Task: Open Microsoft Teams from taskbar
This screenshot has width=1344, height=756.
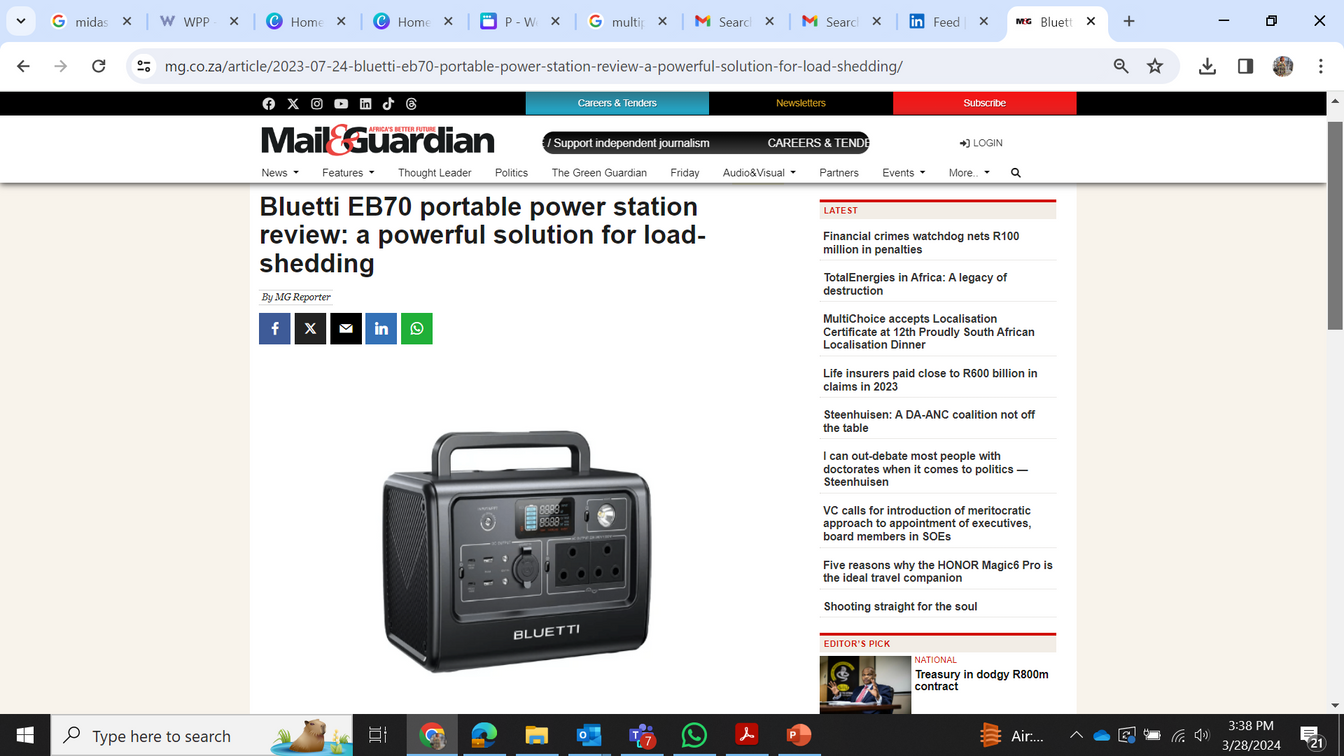Action: (642, 736)
